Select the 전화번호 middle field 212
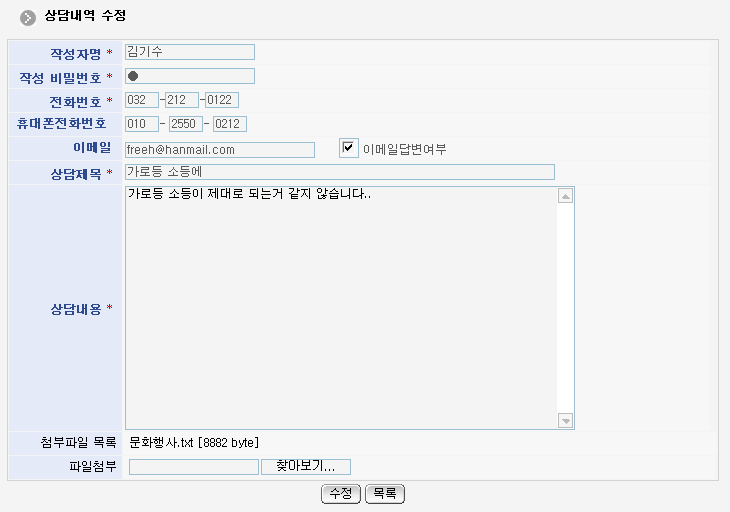 182,100
